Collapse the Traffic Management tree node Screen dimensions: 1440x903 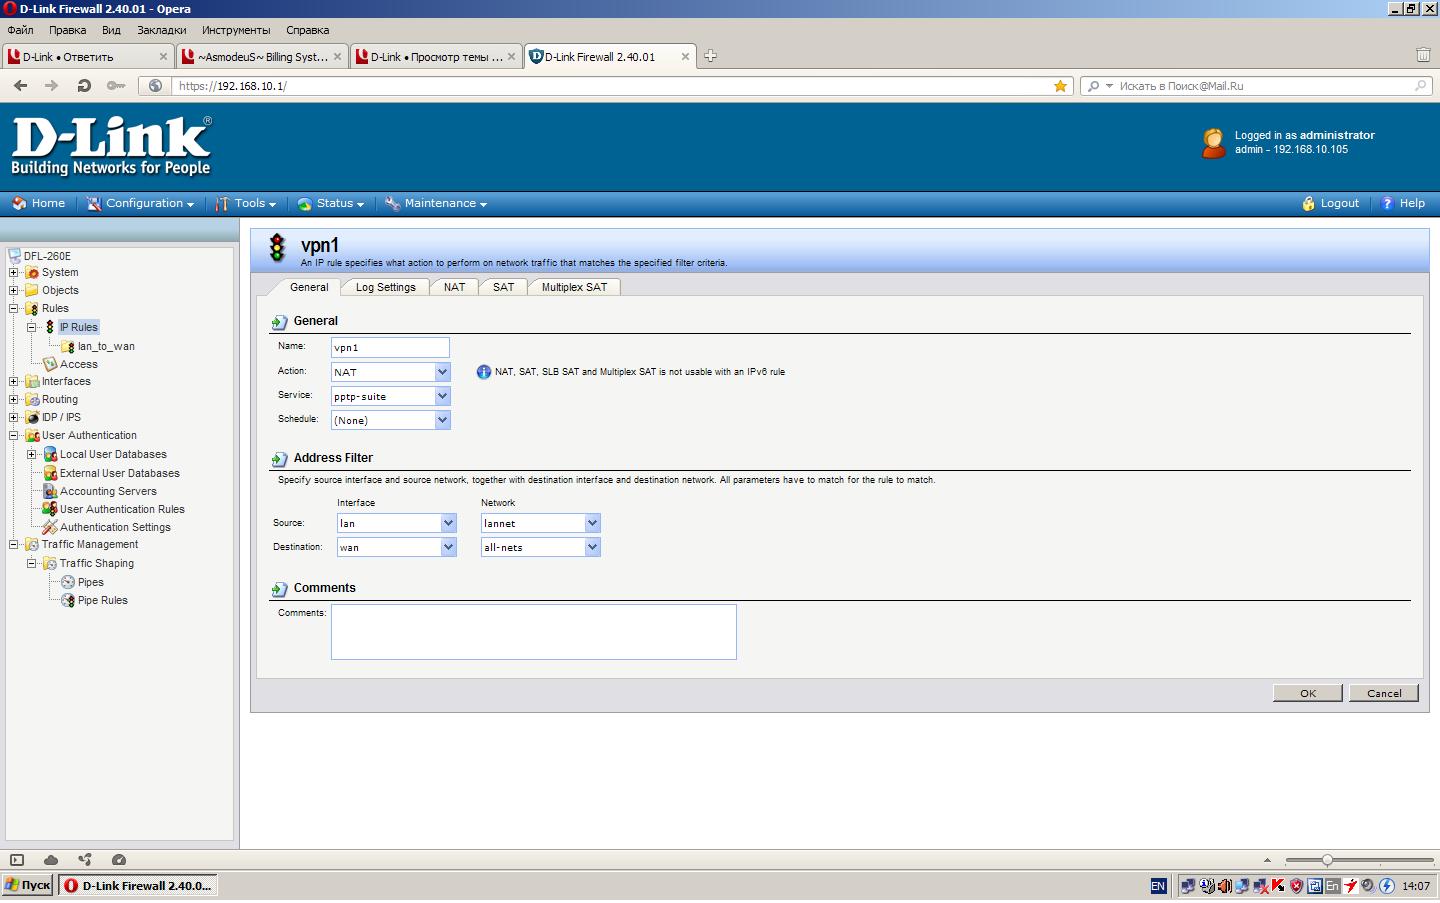14,545
